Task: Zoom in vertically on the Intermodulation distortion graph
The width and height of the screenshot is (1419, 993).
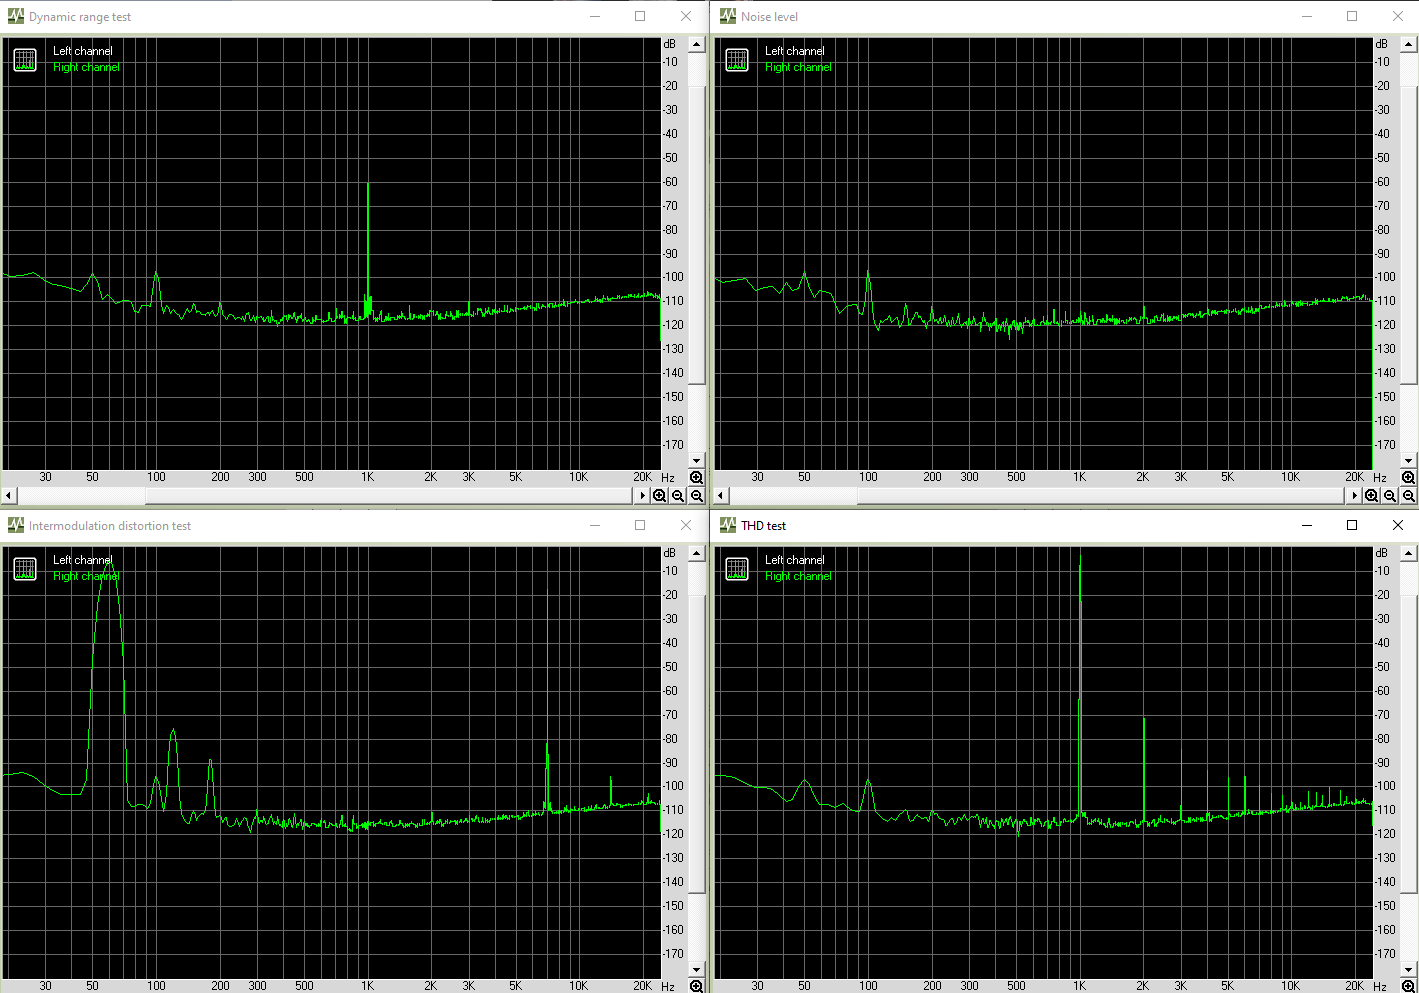Action: point(696,986)
